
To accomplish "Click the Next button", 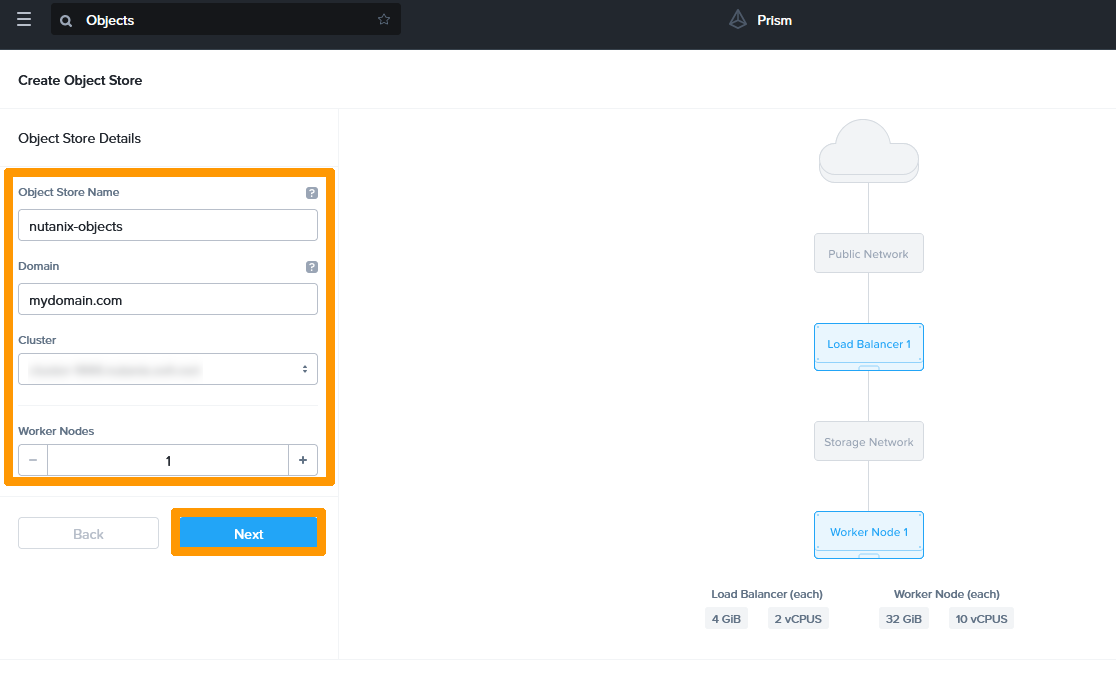I will tap(248, 534).
